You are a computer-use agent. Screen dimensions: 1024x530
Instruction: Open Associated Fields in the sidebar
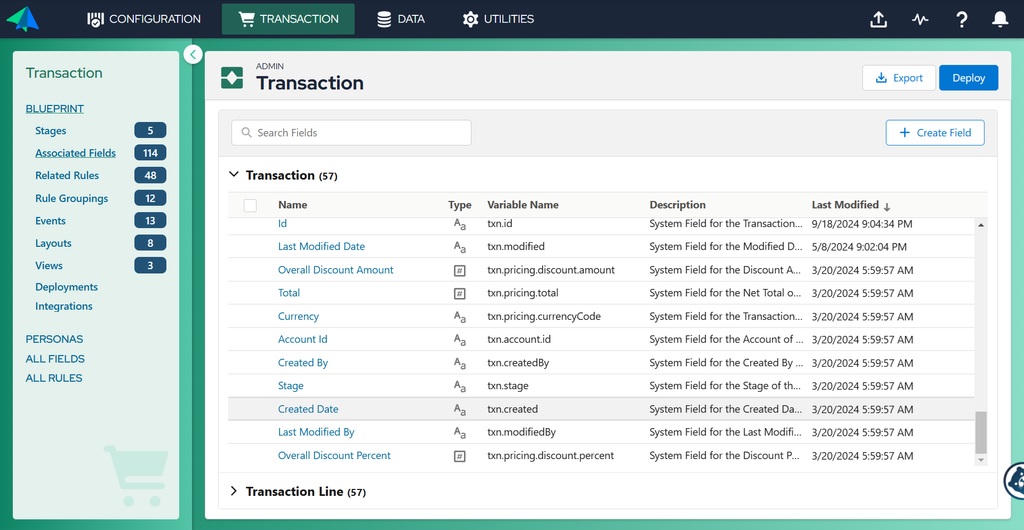[x=76, y=153]
